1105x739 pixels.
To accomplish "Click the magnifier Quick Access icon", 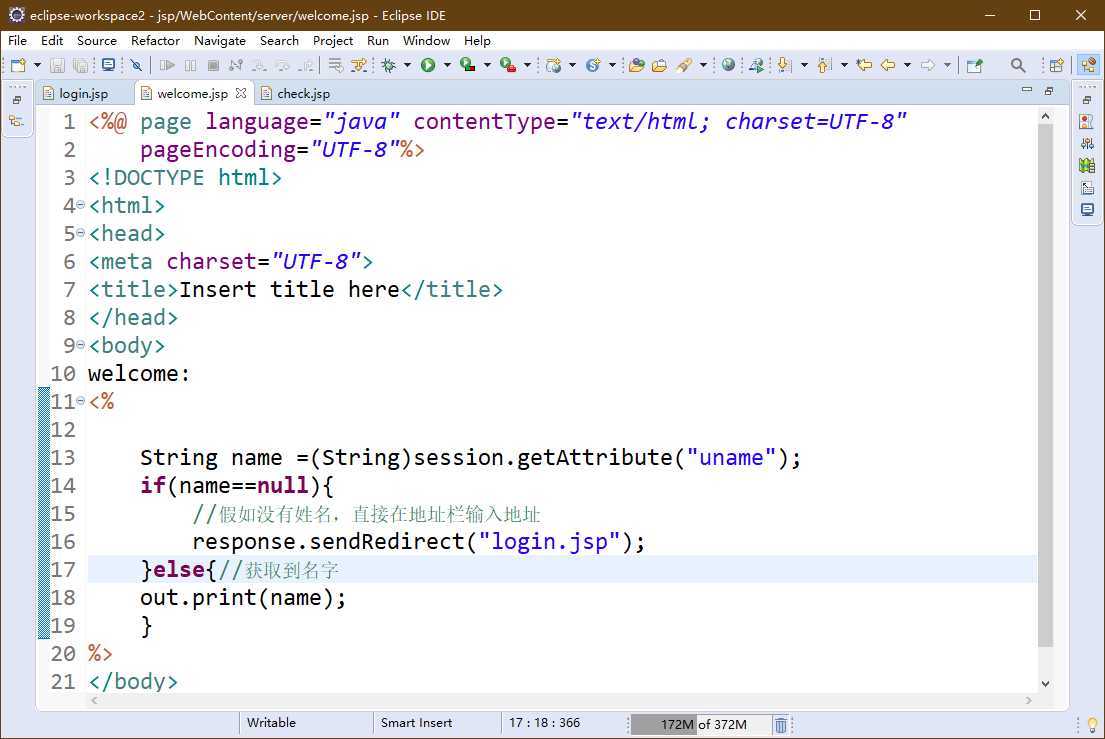I will pyautogui.click(x=1018, y=66).
